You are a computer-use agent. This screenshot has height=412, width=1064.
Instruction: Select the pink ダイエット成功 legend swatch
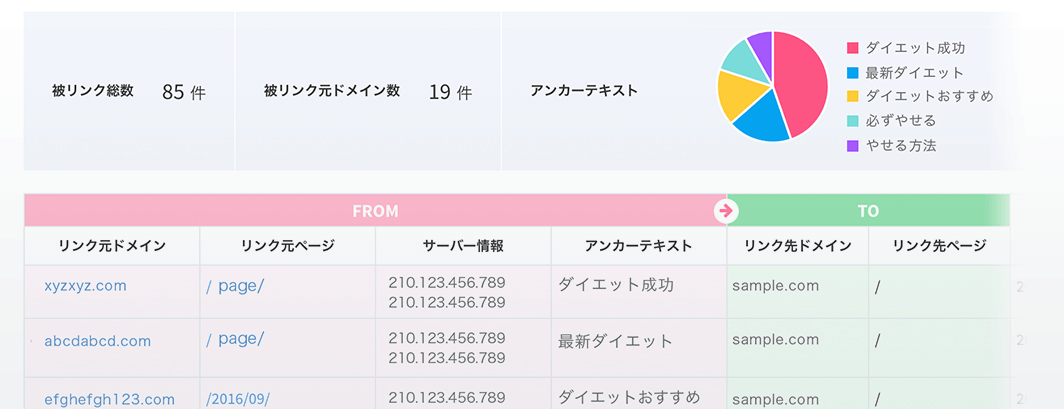pos(853,48)
